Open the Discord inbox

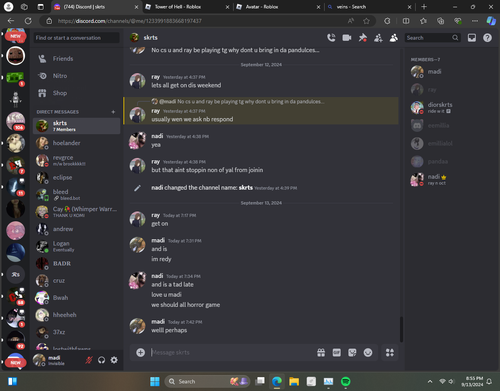[x=472, y=38]
